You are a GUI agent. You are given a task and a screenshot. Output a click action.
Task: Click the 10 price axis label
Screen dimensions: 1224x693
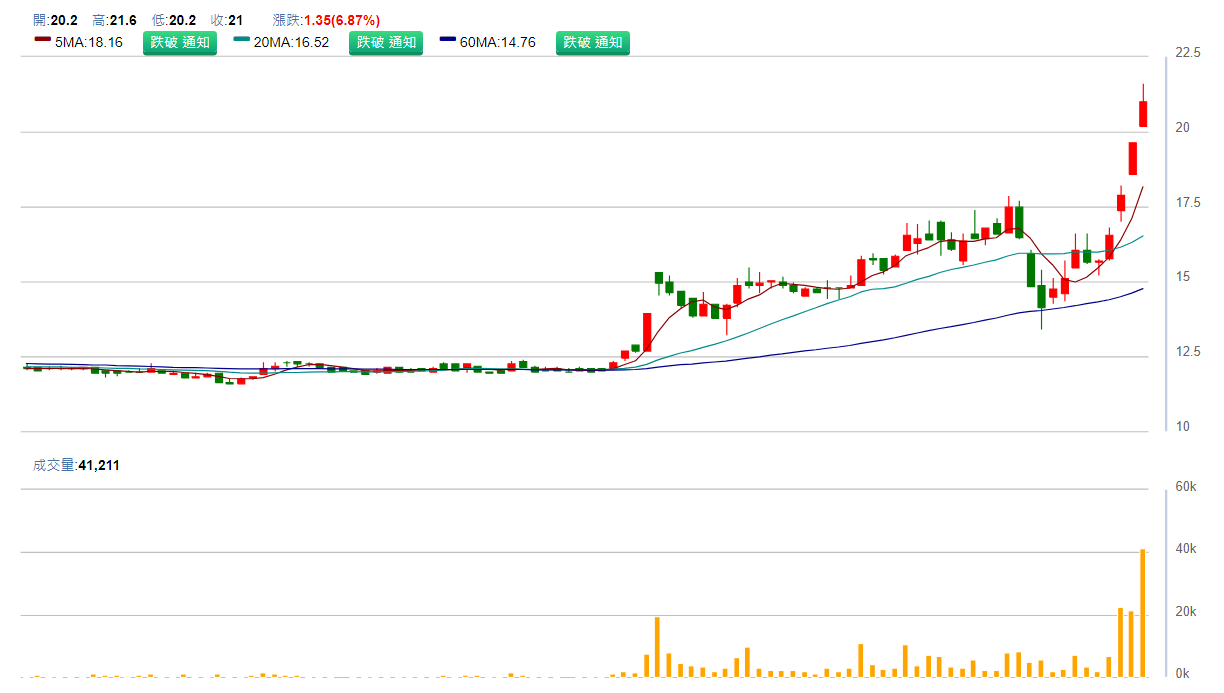(x=1182, y=427)
